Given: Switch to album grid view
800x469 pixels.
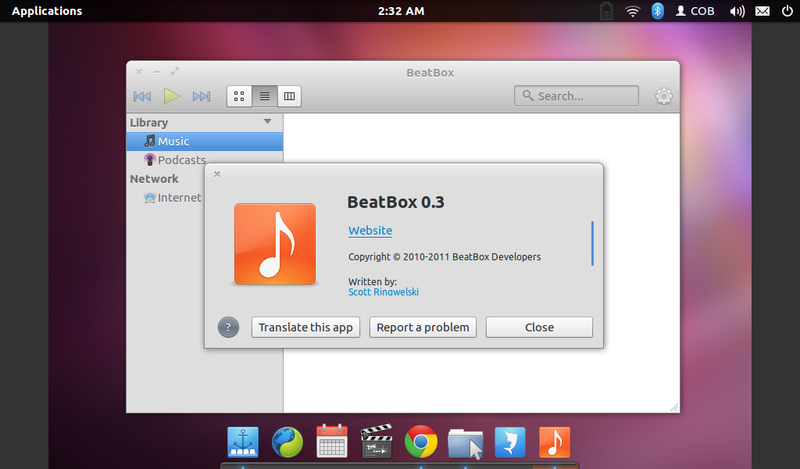Looking at the screenshot, I should pyautogui.click(x=239, y=96).
